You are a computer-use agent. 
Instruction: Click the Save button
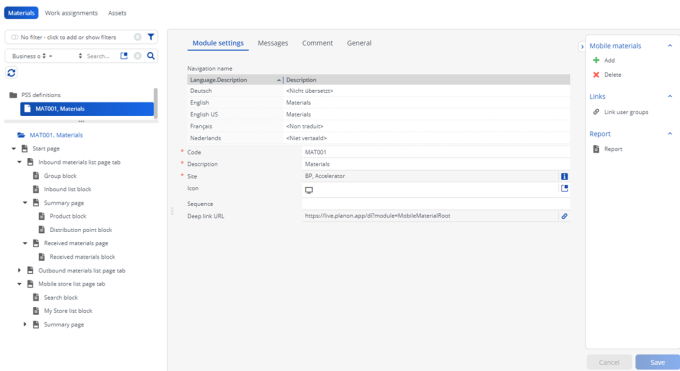(x=657, y=362)
